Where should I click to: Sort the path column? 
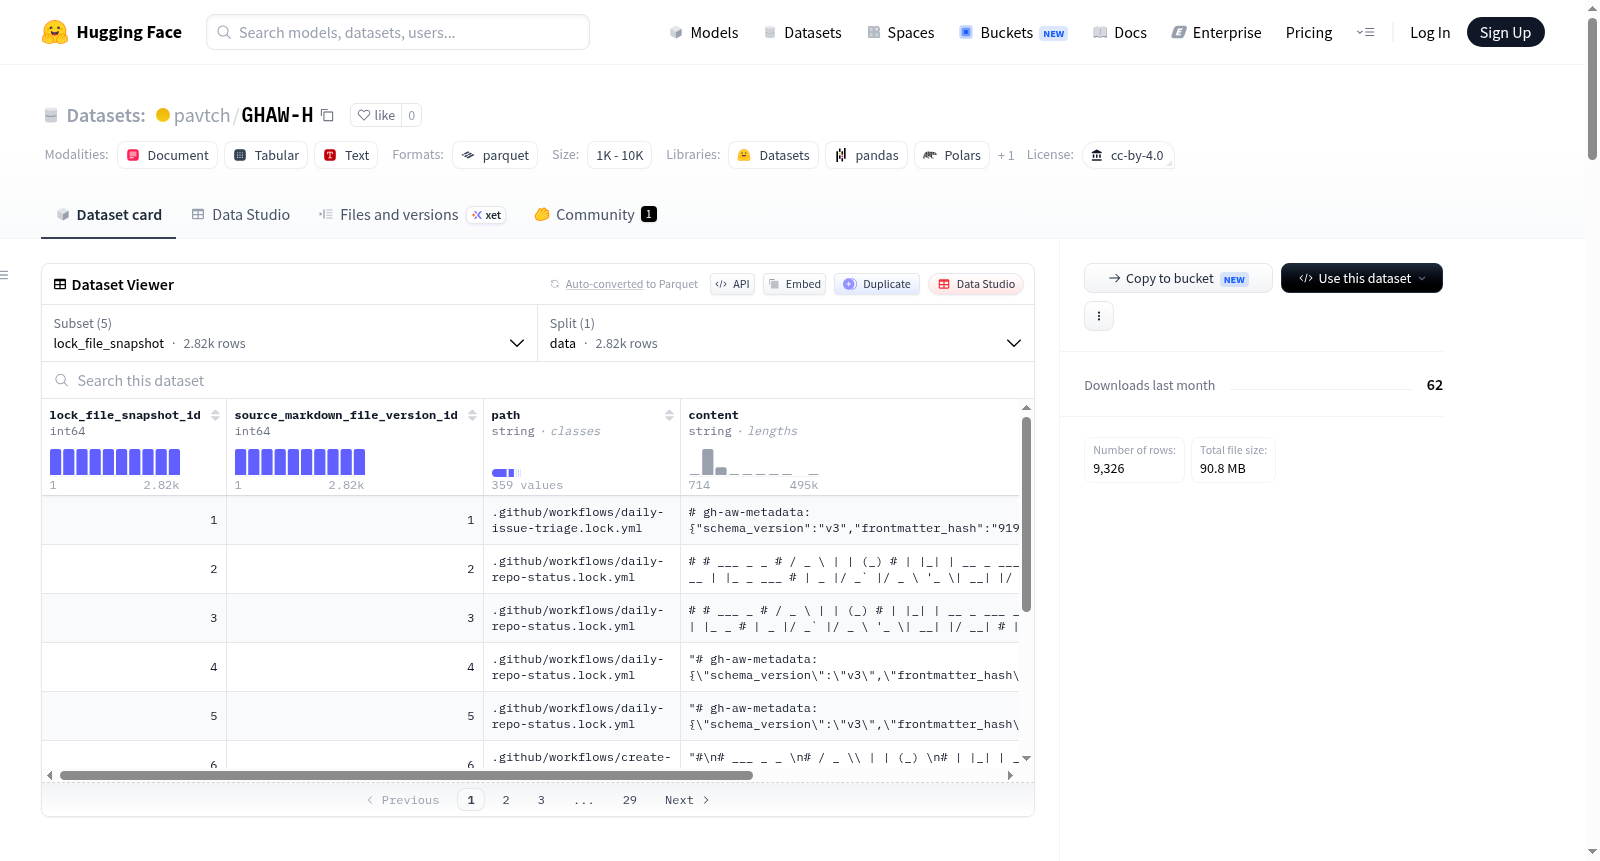(669, 415)
